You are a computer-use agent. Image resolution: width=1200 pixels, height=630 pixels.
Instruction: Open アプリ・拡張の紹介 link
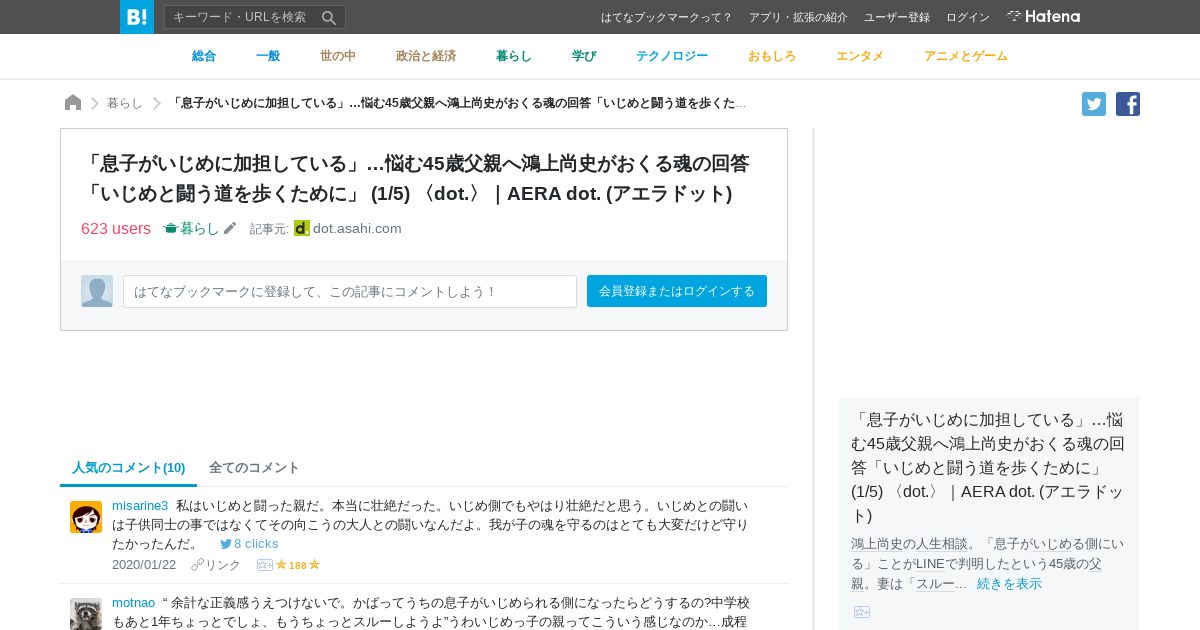(x=798, y=17)
